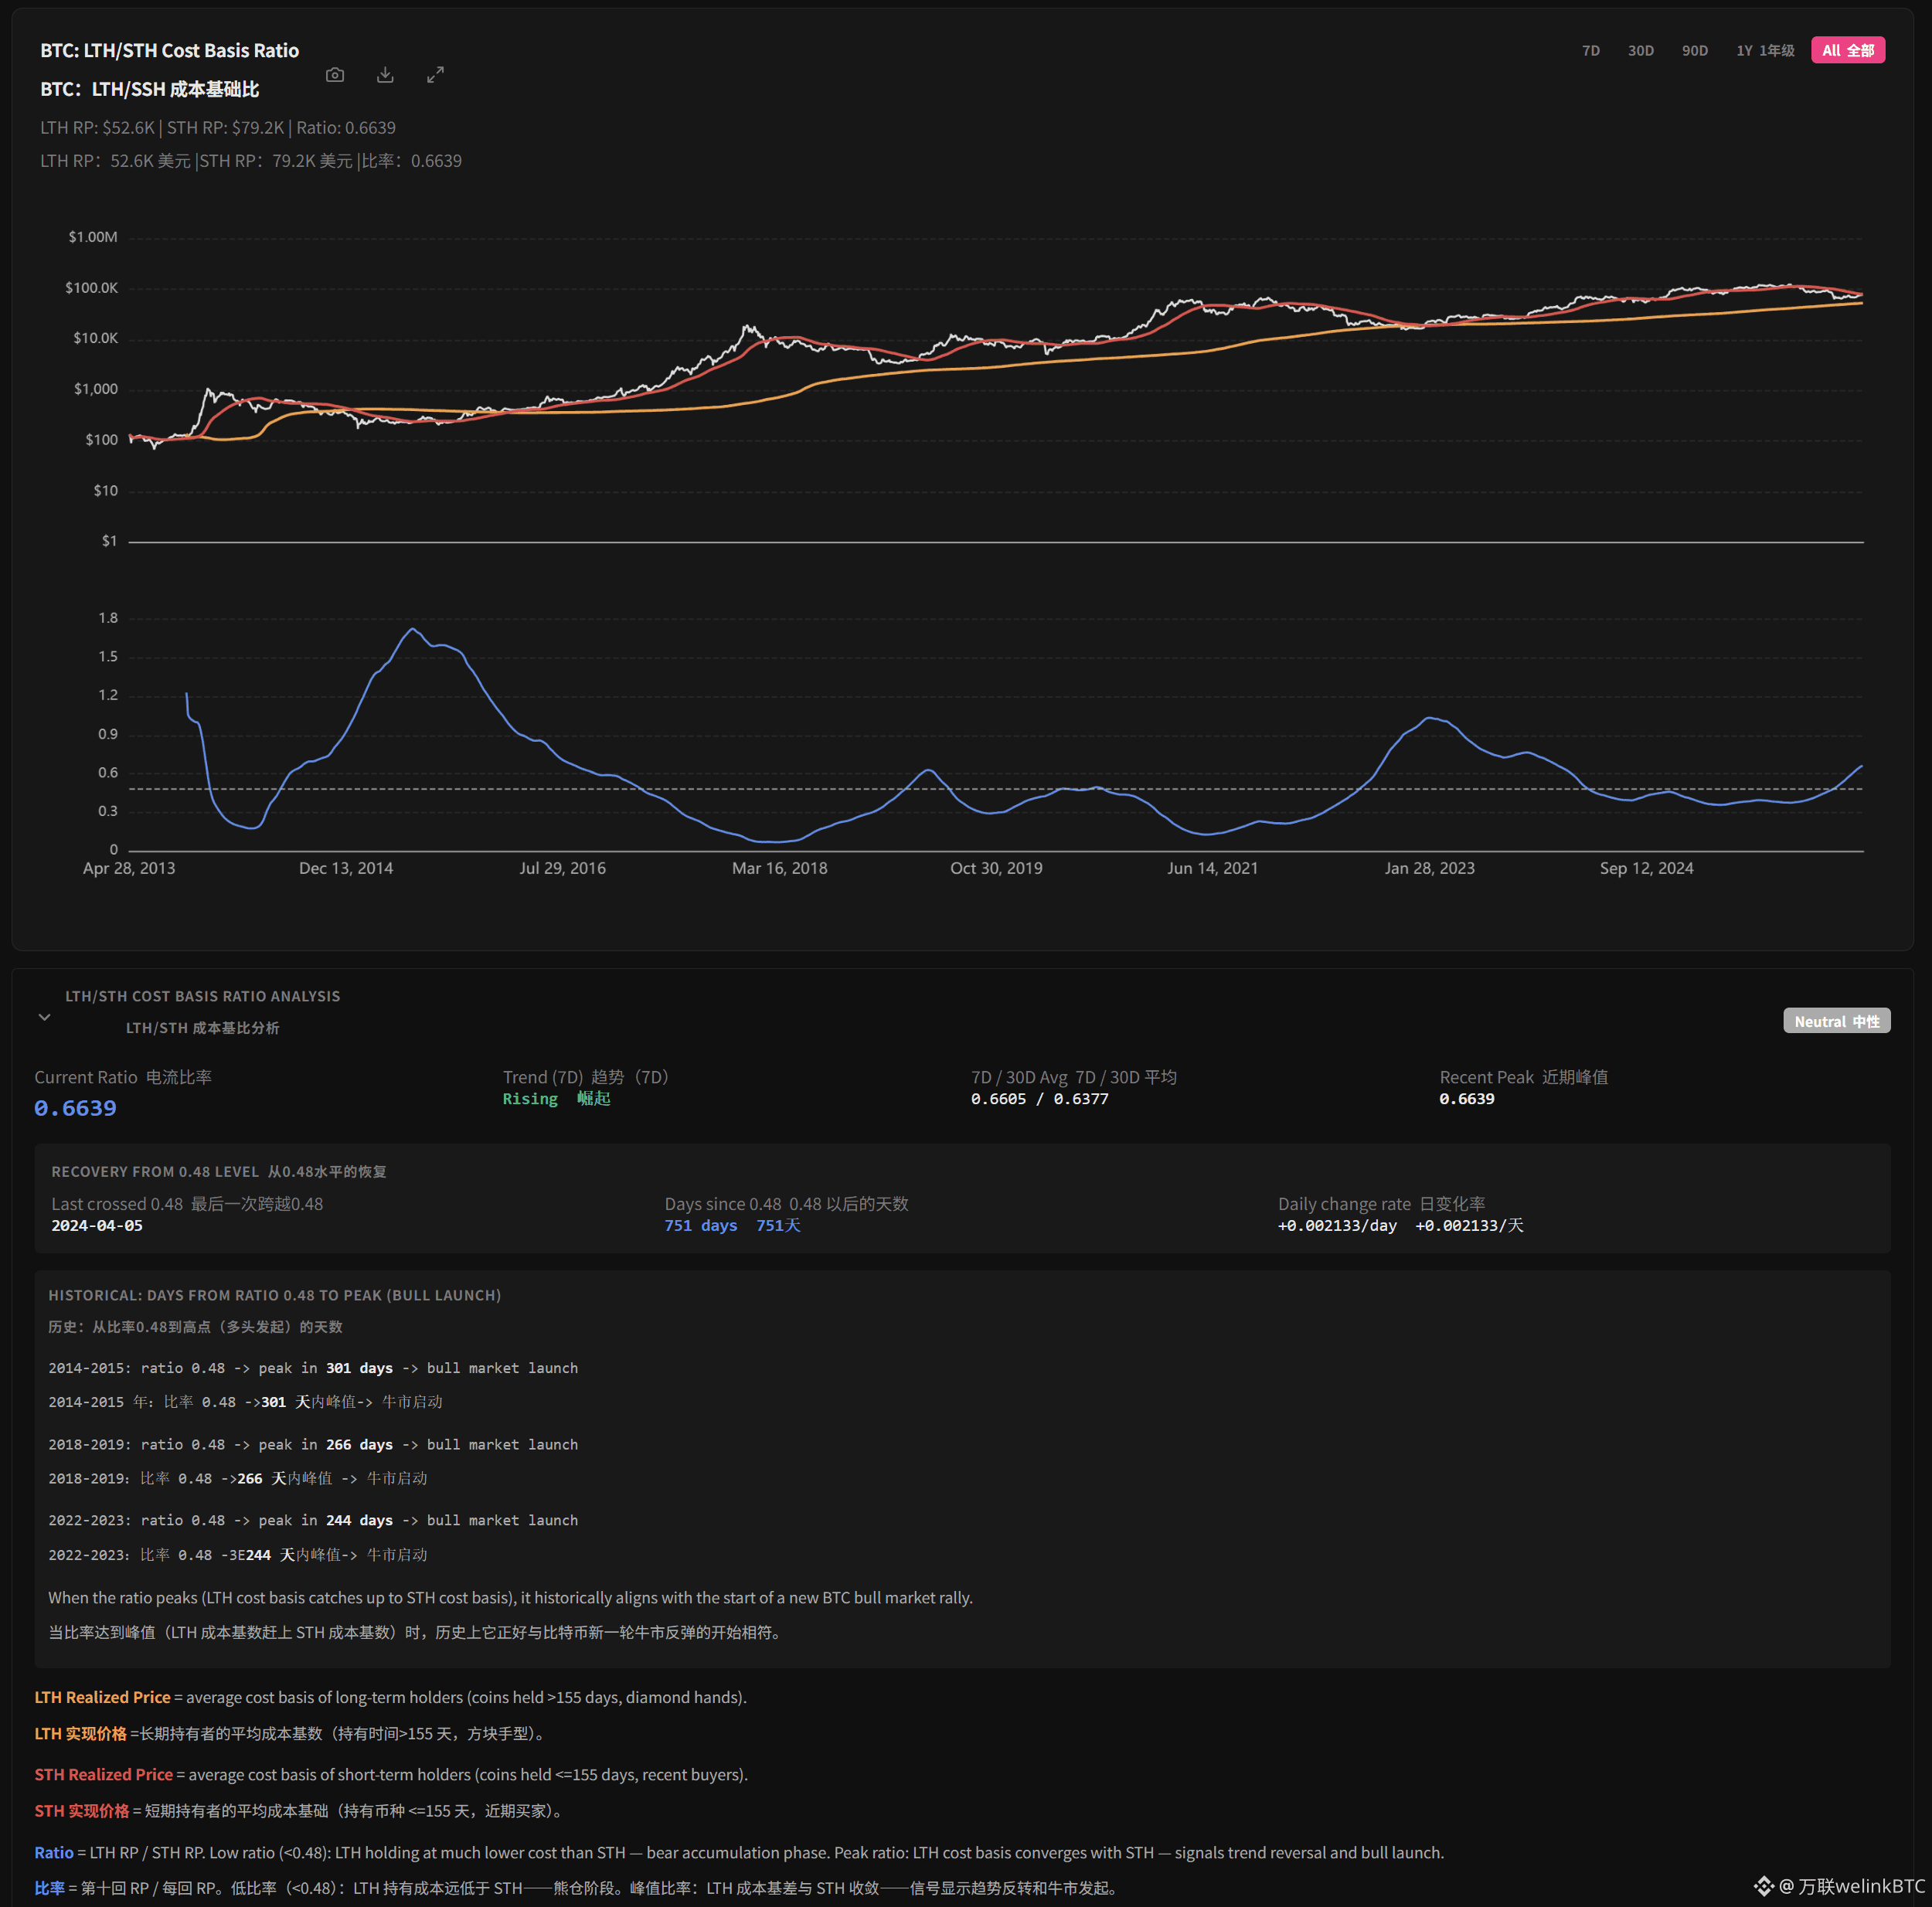
Task: Click the Trend (7D) label
Action: pos(543,1077)
